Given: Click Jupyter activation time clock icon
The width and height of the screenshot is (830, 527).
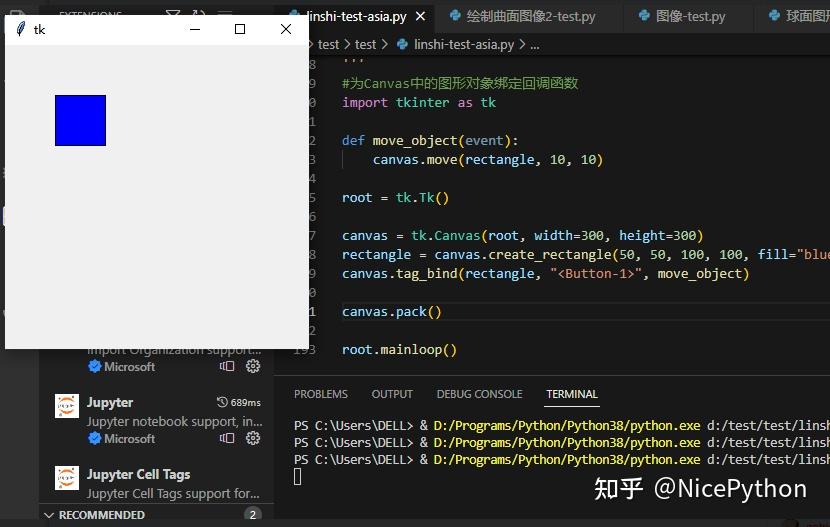Looking at the screenshot, I should 222,402.
